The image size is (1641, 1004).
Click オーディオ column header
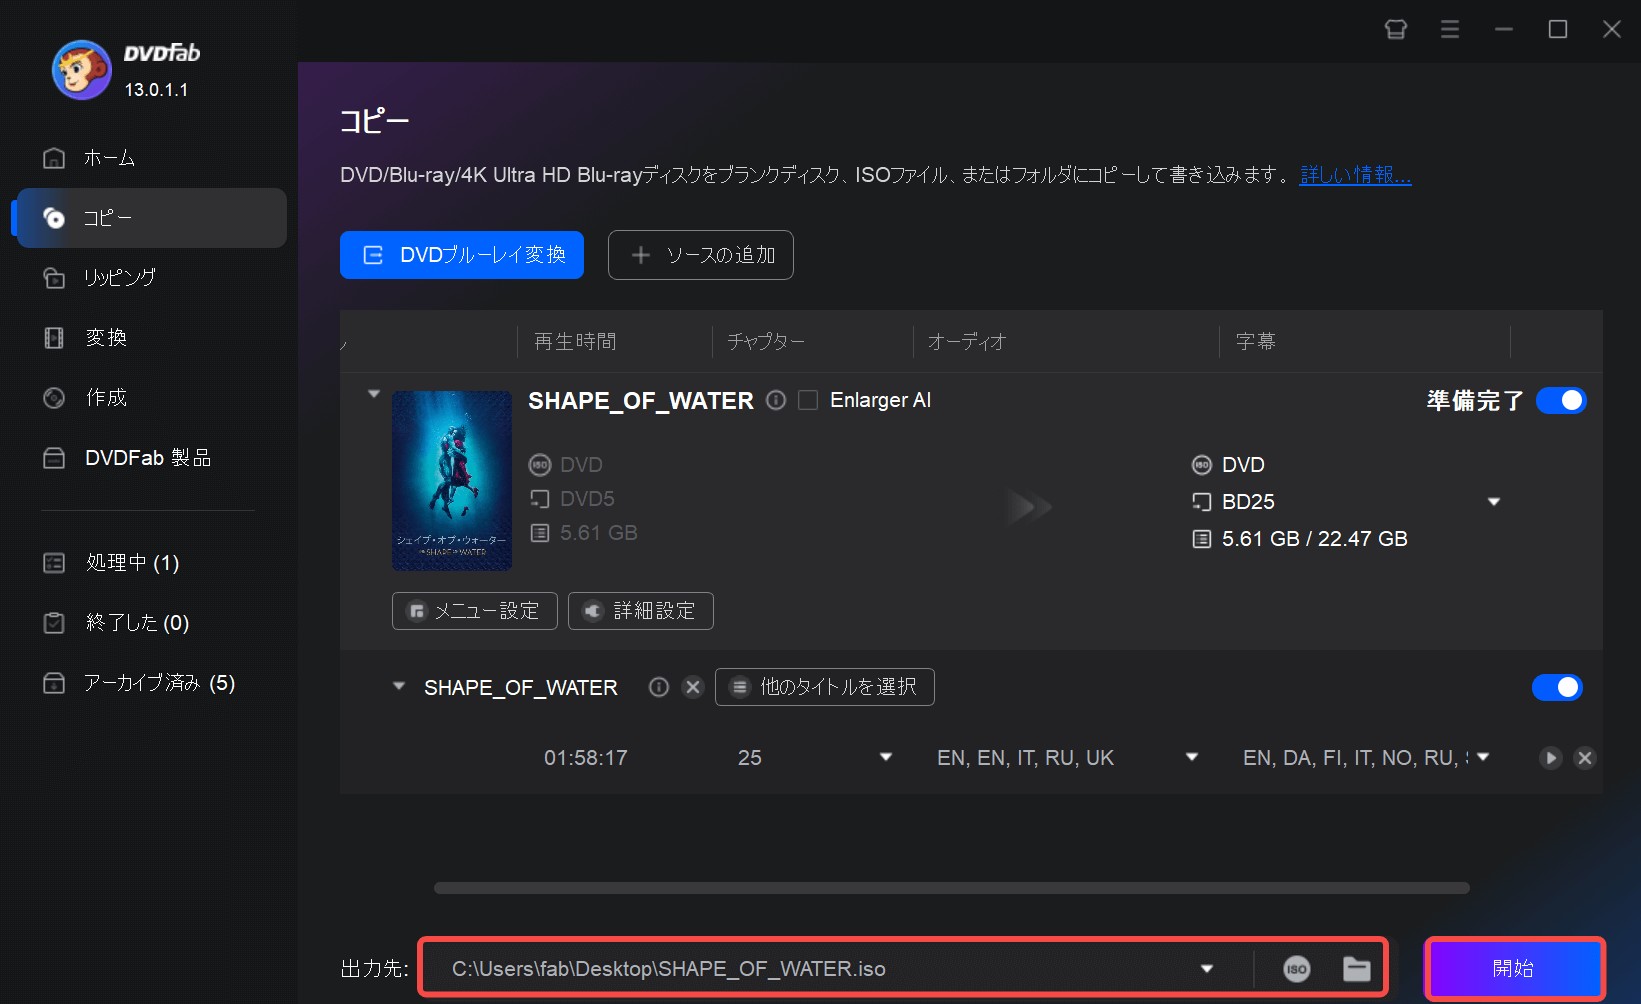967,341
